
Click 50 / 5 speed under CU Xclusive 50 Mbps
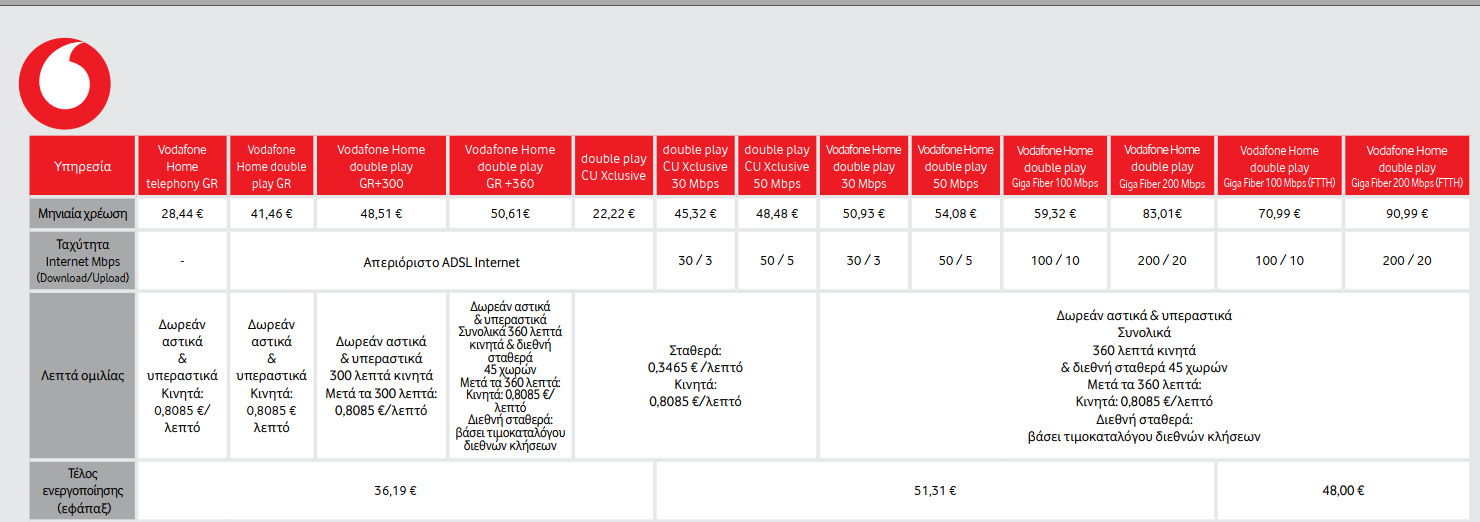point(777,260)
